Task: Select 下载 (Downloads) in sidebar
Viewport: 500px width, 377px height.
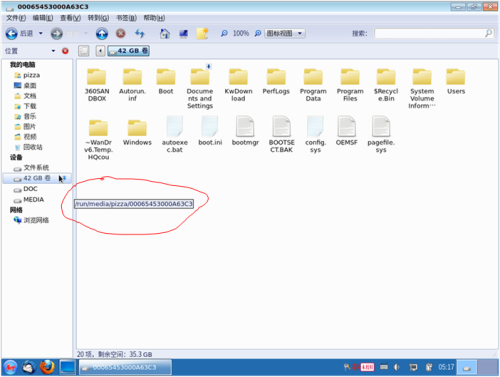Action: click(x=25, y=106)
